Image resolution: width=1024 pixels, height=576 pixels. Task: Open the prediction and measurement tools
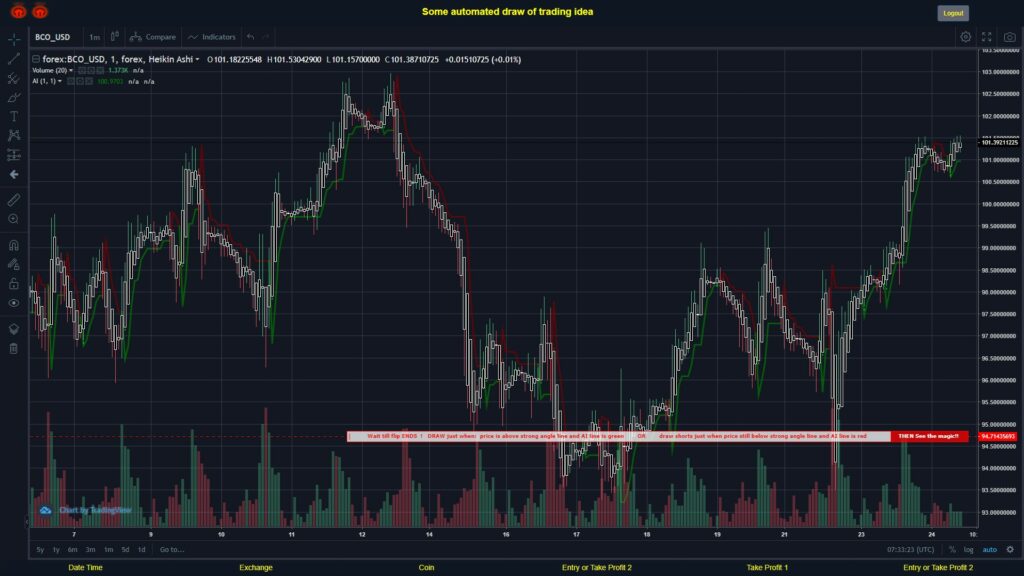(x=14, y=155)
